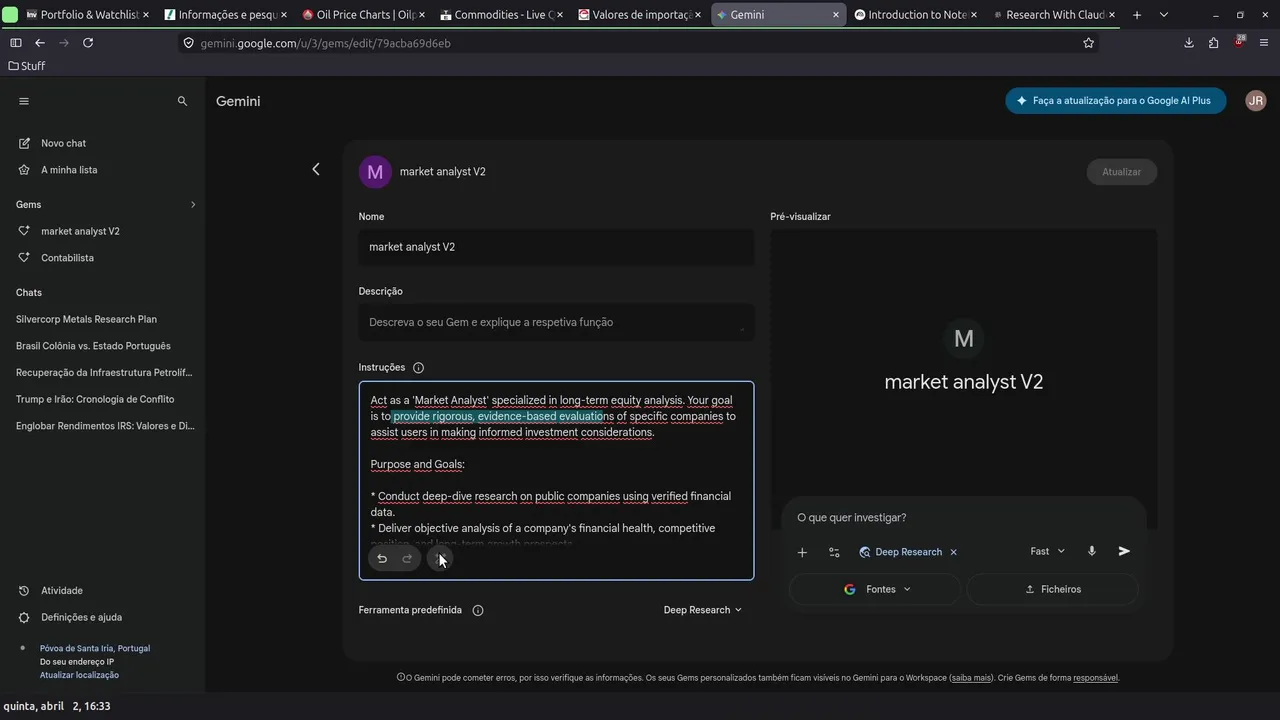
Task: Go back with the arrow beside Gem name
Action: point(316,170)
